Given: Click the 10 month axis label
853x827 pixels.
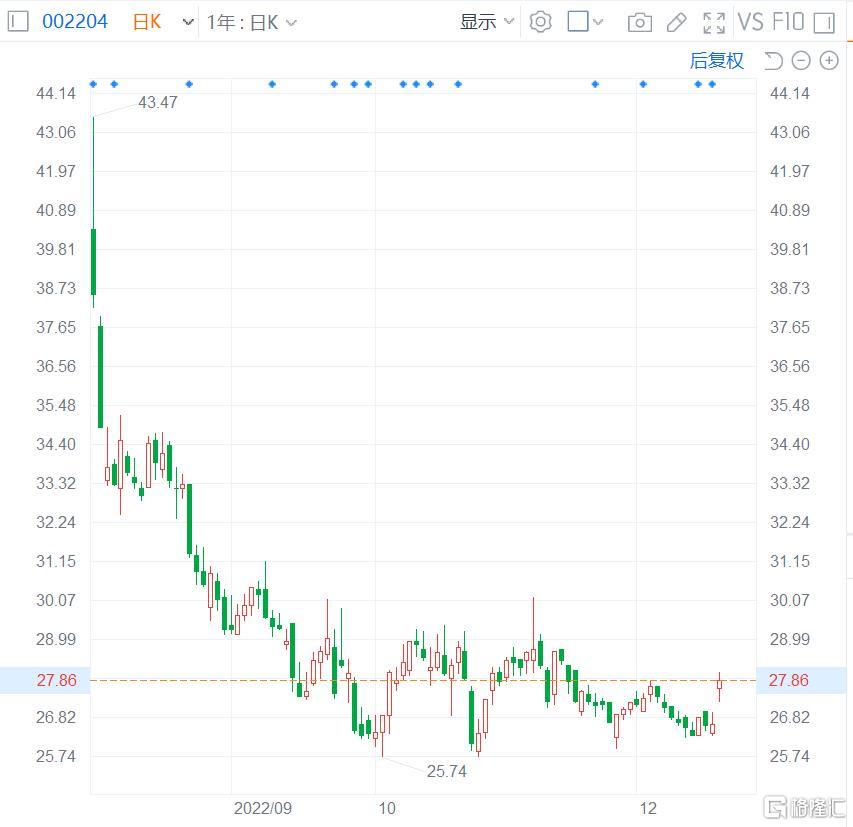Looking at the screenshot, I should click(387, 809).
